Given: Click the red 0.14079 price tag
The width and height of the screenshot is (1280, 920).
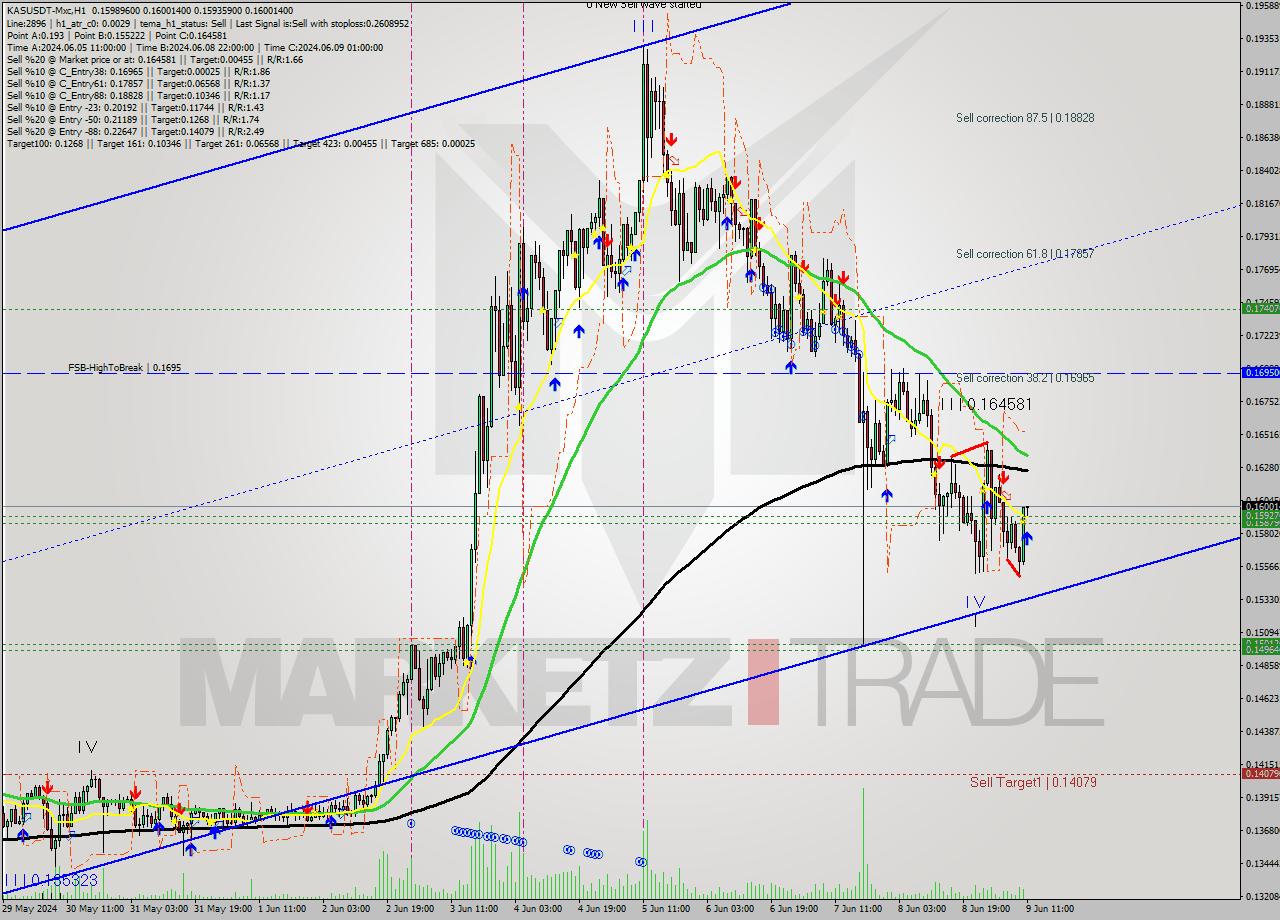Looking at the screenshot, I should point(1260,773).
